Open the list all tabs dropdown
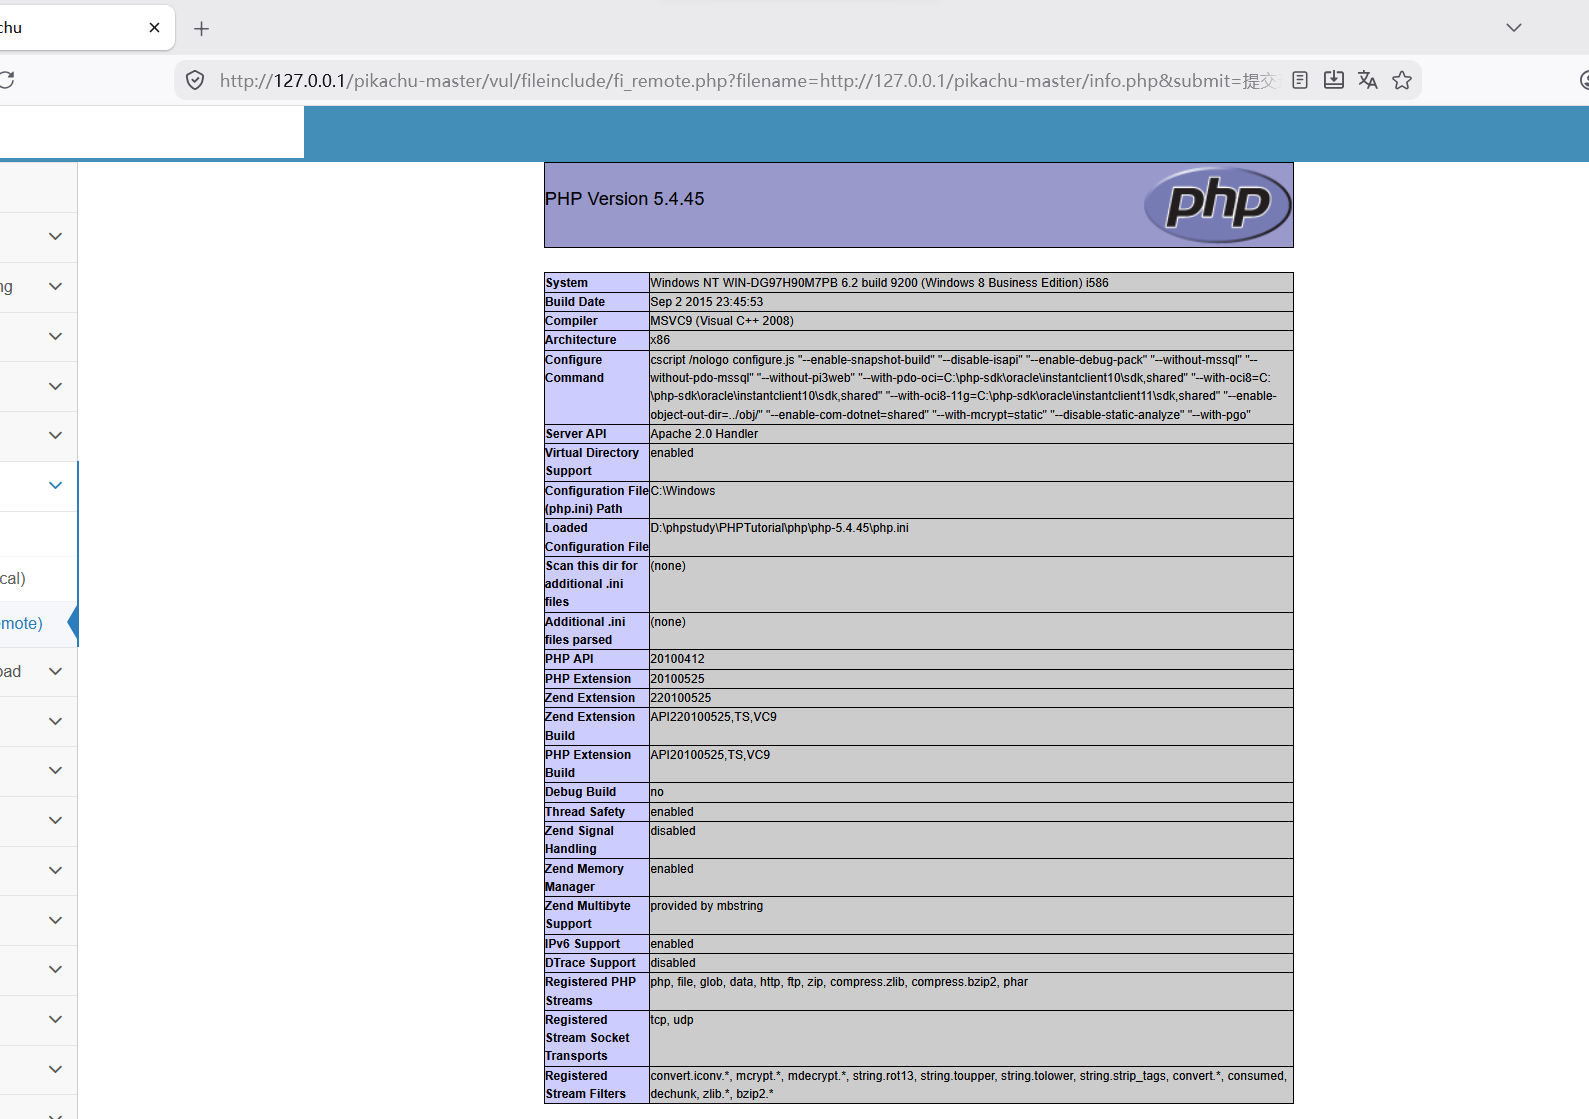 point(1514,28)
